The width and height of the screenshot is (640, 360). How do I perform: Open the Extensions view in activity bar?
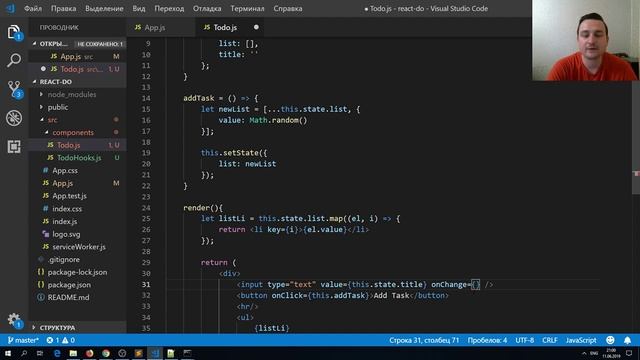[x=13, y=147]
